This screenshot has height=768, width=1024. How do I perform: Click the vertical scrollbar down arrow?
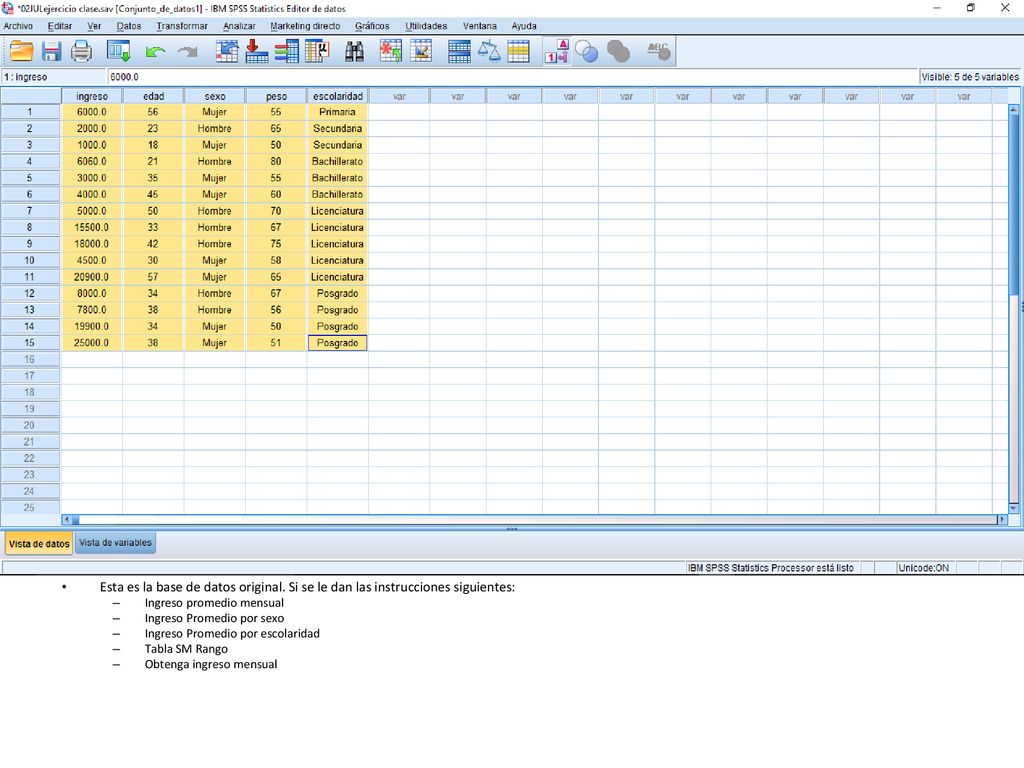tap(1014, 507)
